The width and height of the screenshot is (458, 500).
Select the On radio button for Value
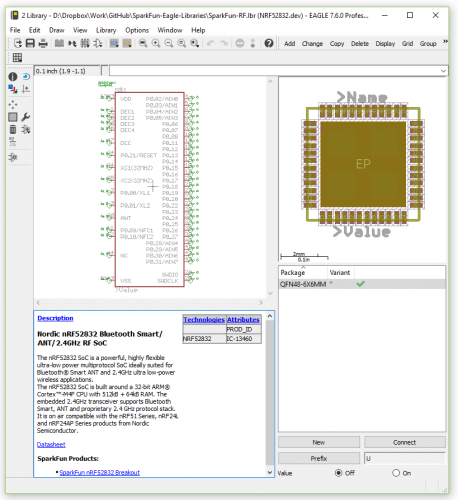396,473
